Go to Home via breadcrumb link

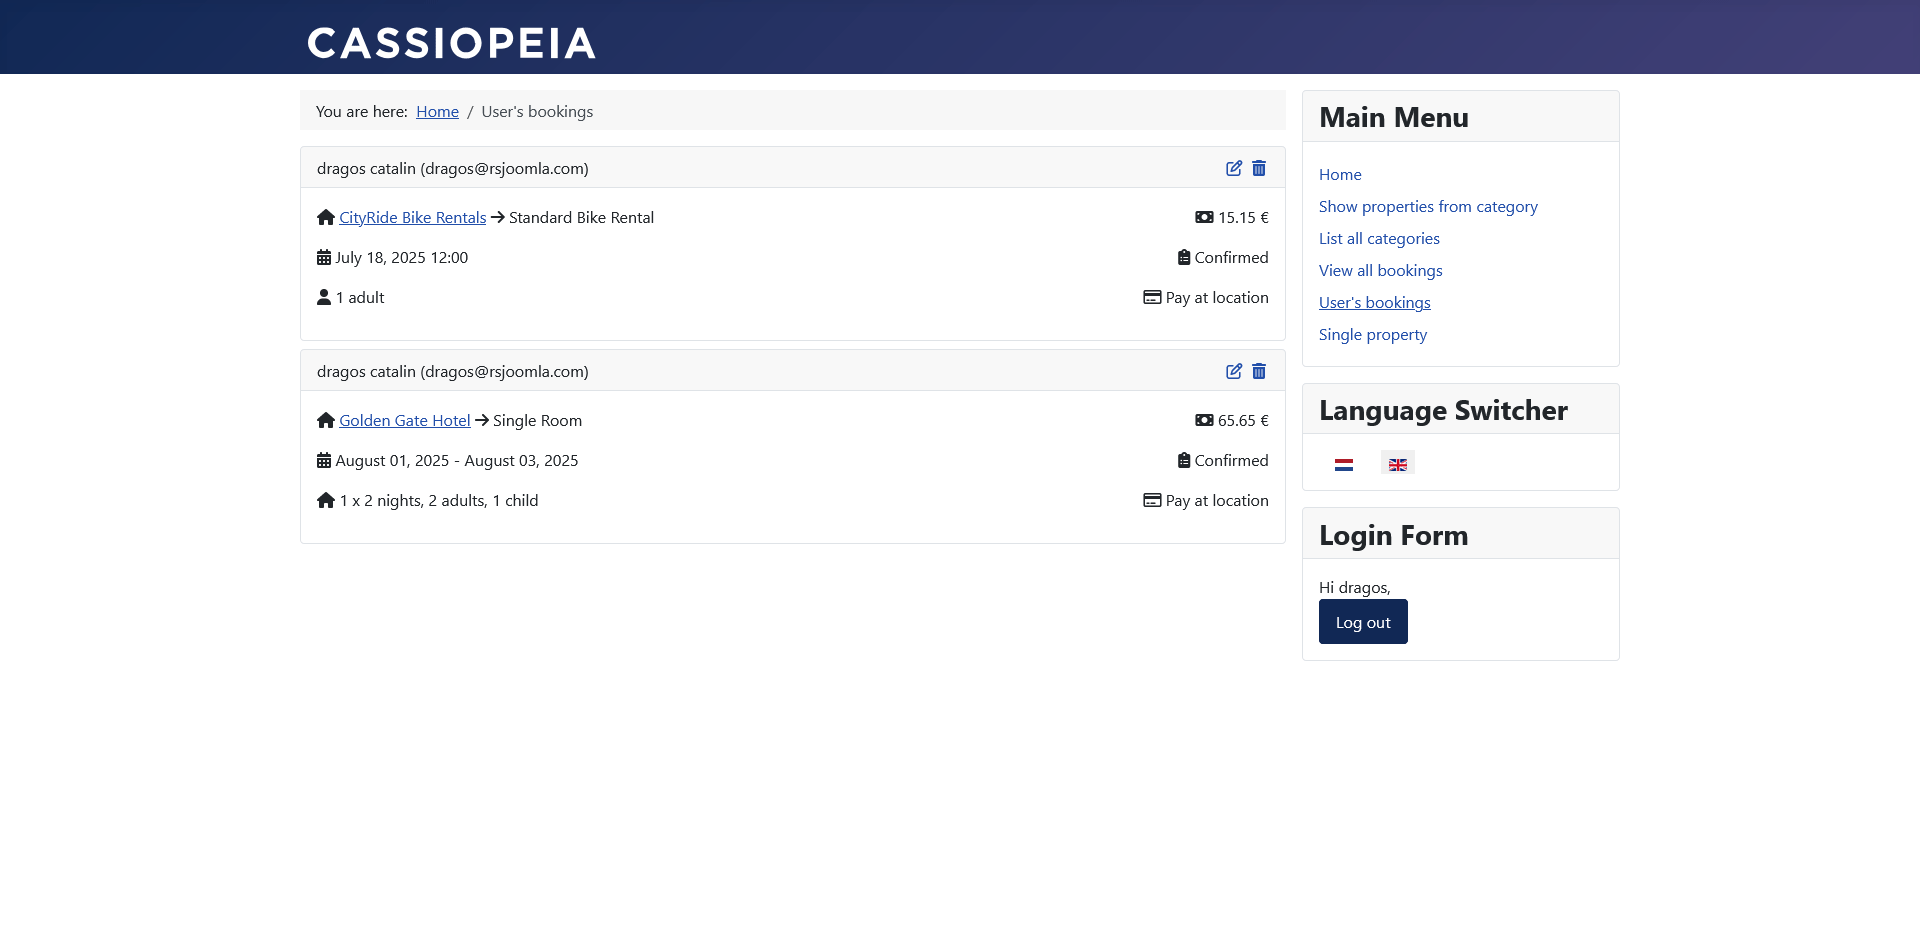pos(437,111)
